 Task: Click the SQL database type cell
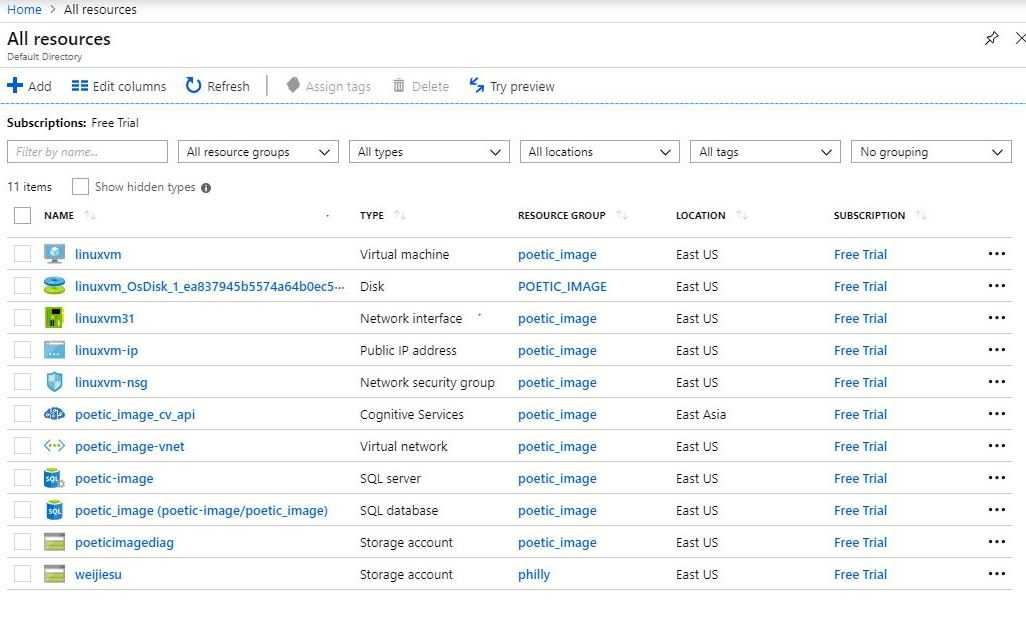click(x=399, y=510)
